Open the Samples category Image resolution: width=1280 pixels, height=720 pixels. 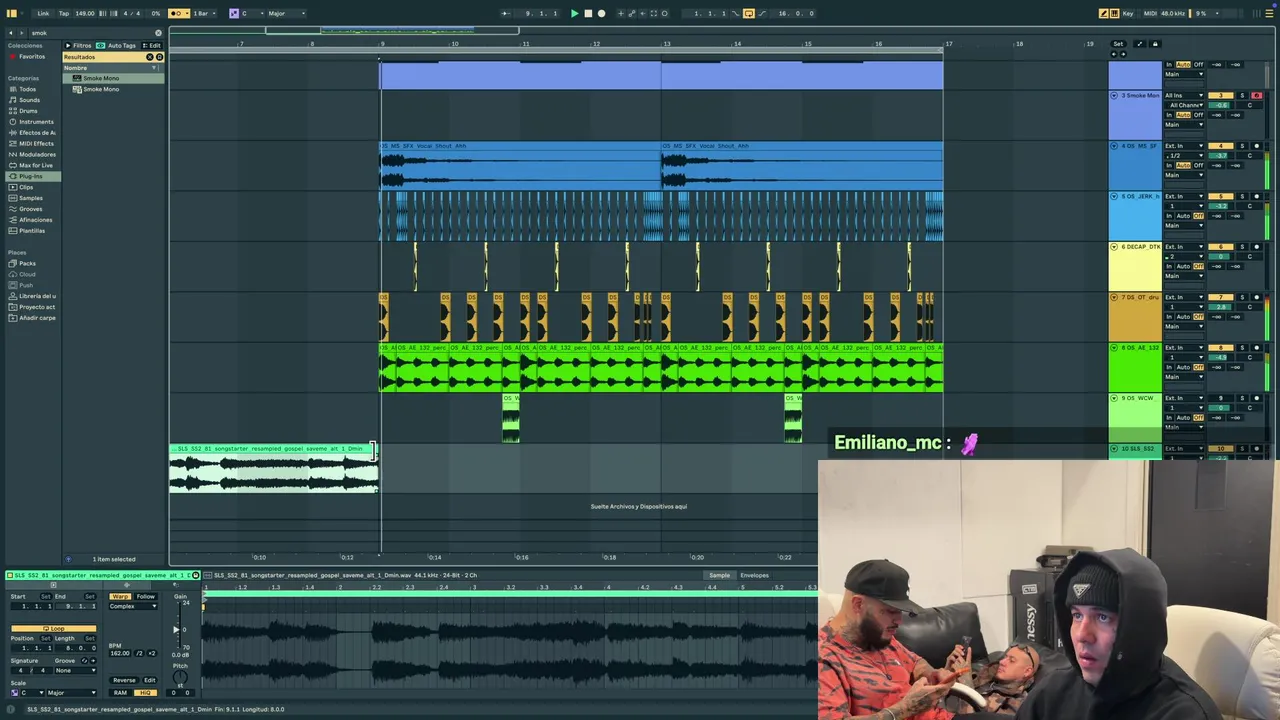coord(32,198)
